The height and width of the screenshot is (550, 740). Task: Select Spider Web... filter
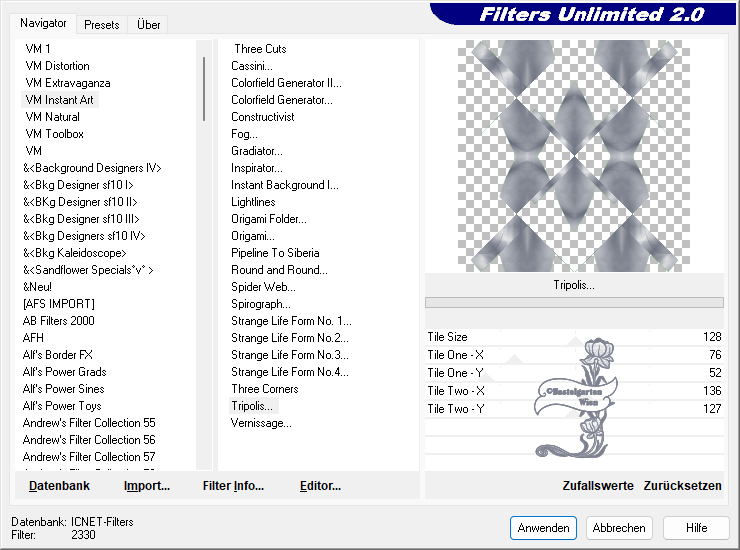point(261,287)
